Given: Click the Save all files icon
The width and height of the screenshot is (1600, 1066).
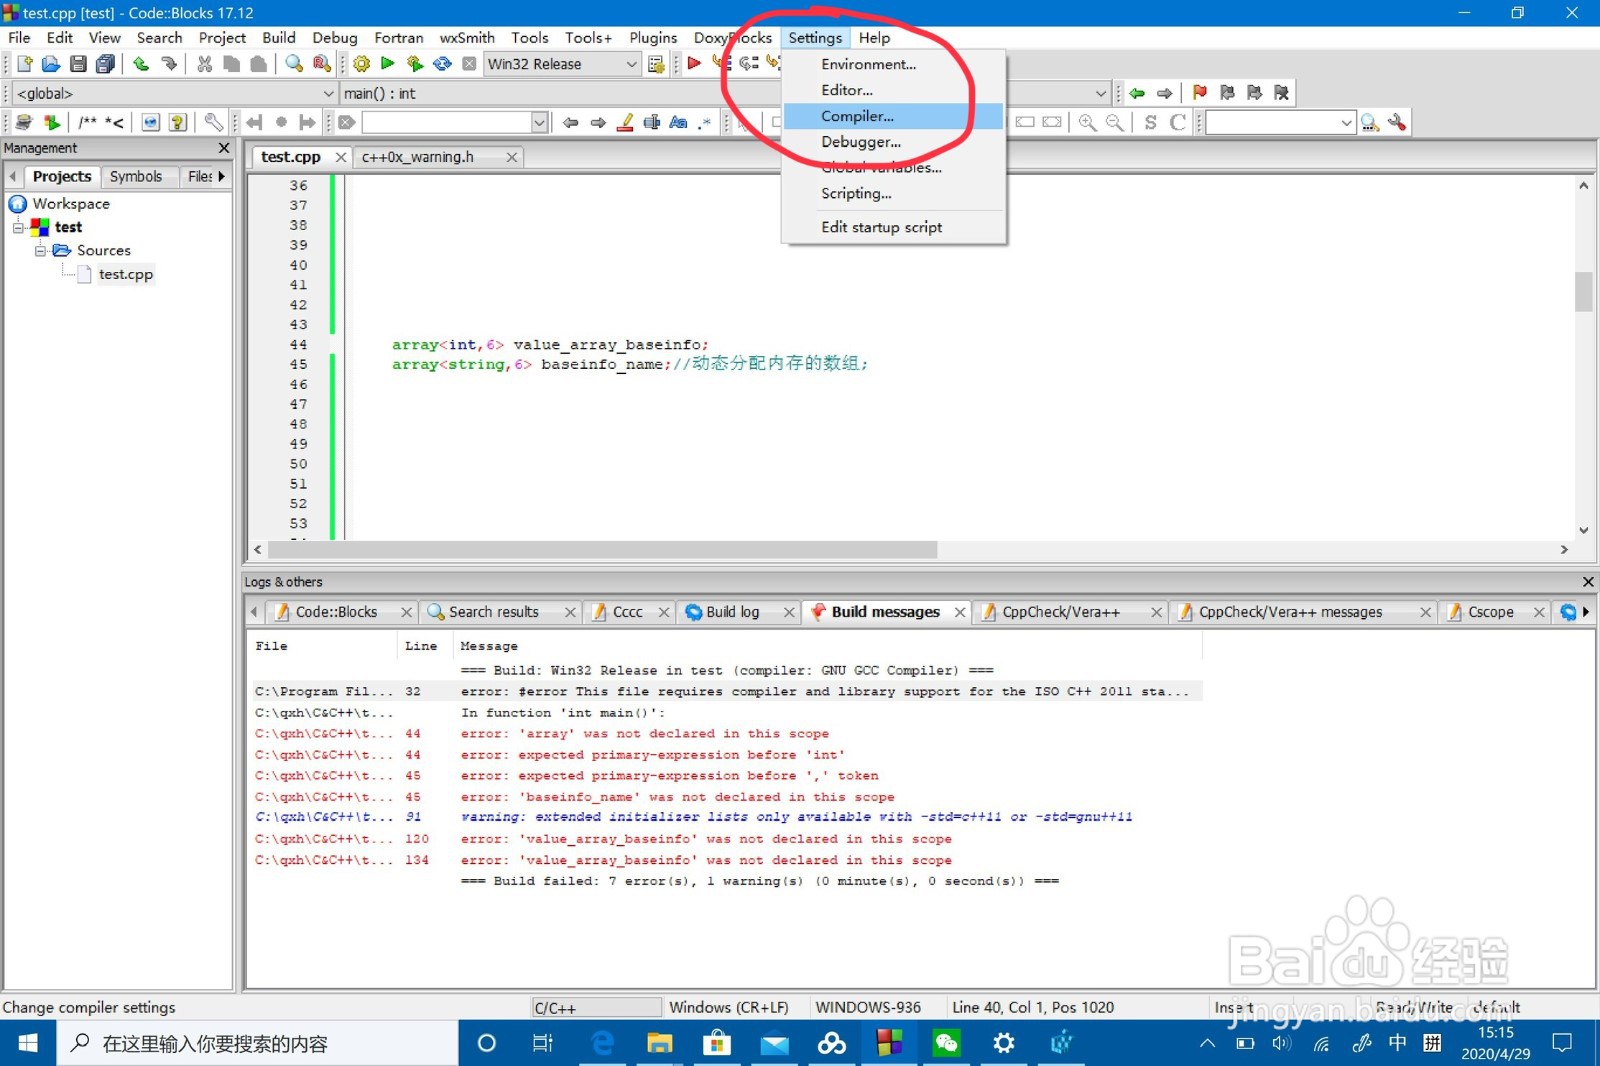Looking at the screenshot, I should [x=105, y=64].
